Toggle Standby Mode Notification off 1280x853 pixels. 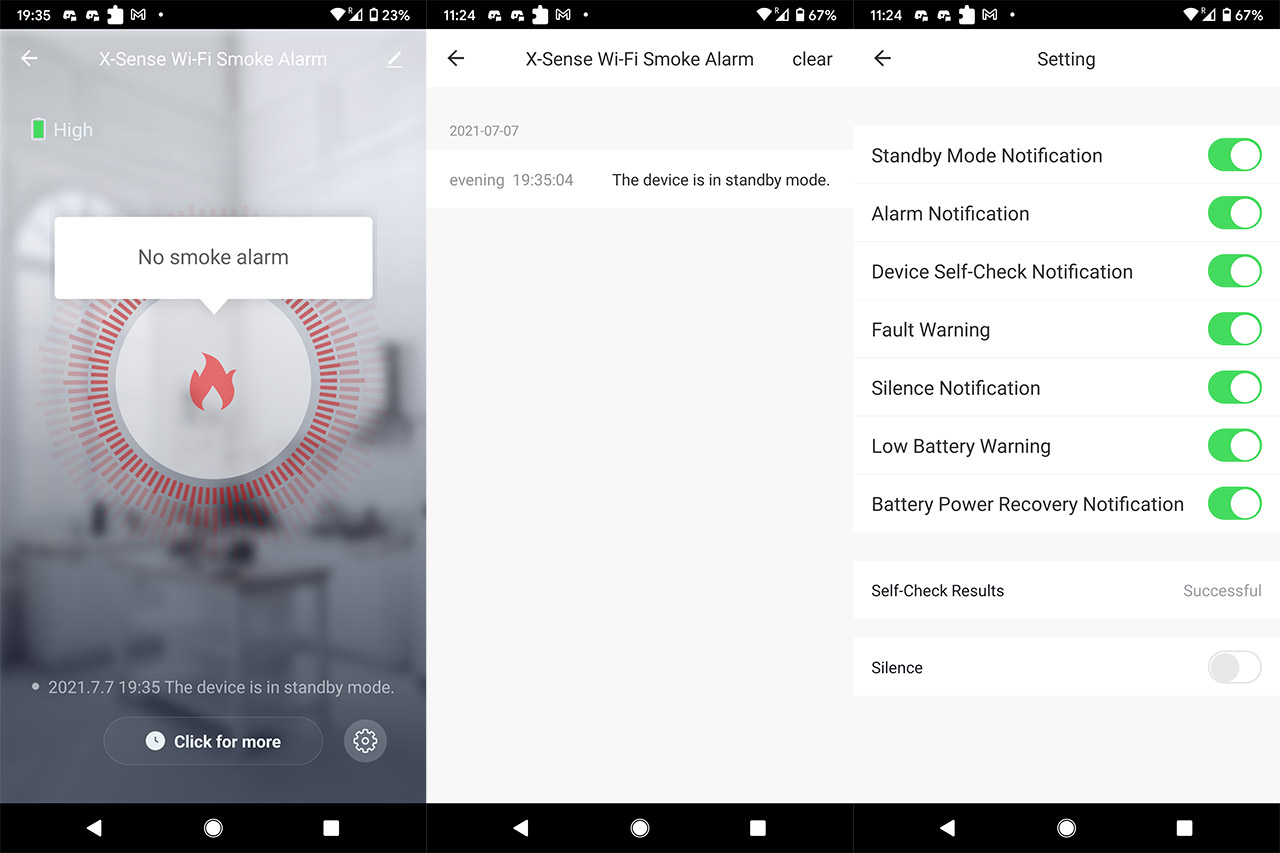coord(1235,155)
